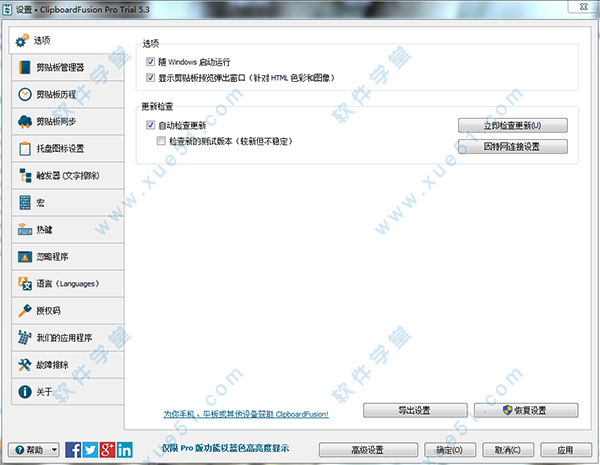Open the Facebook icon link
The width and height of the screenshot is (600, 465).
click(x=73, y=450)
